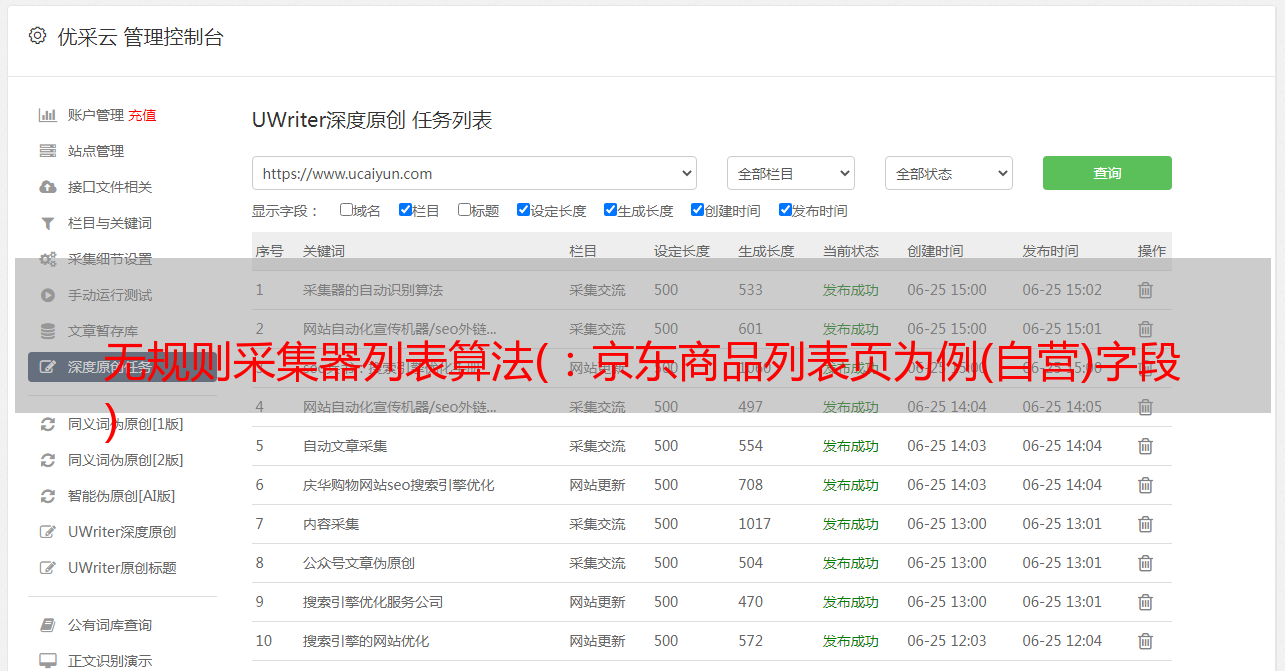1285x671 pixels.
Task: Enable the 域名 display field checkbox
Action: pos(346,210)
